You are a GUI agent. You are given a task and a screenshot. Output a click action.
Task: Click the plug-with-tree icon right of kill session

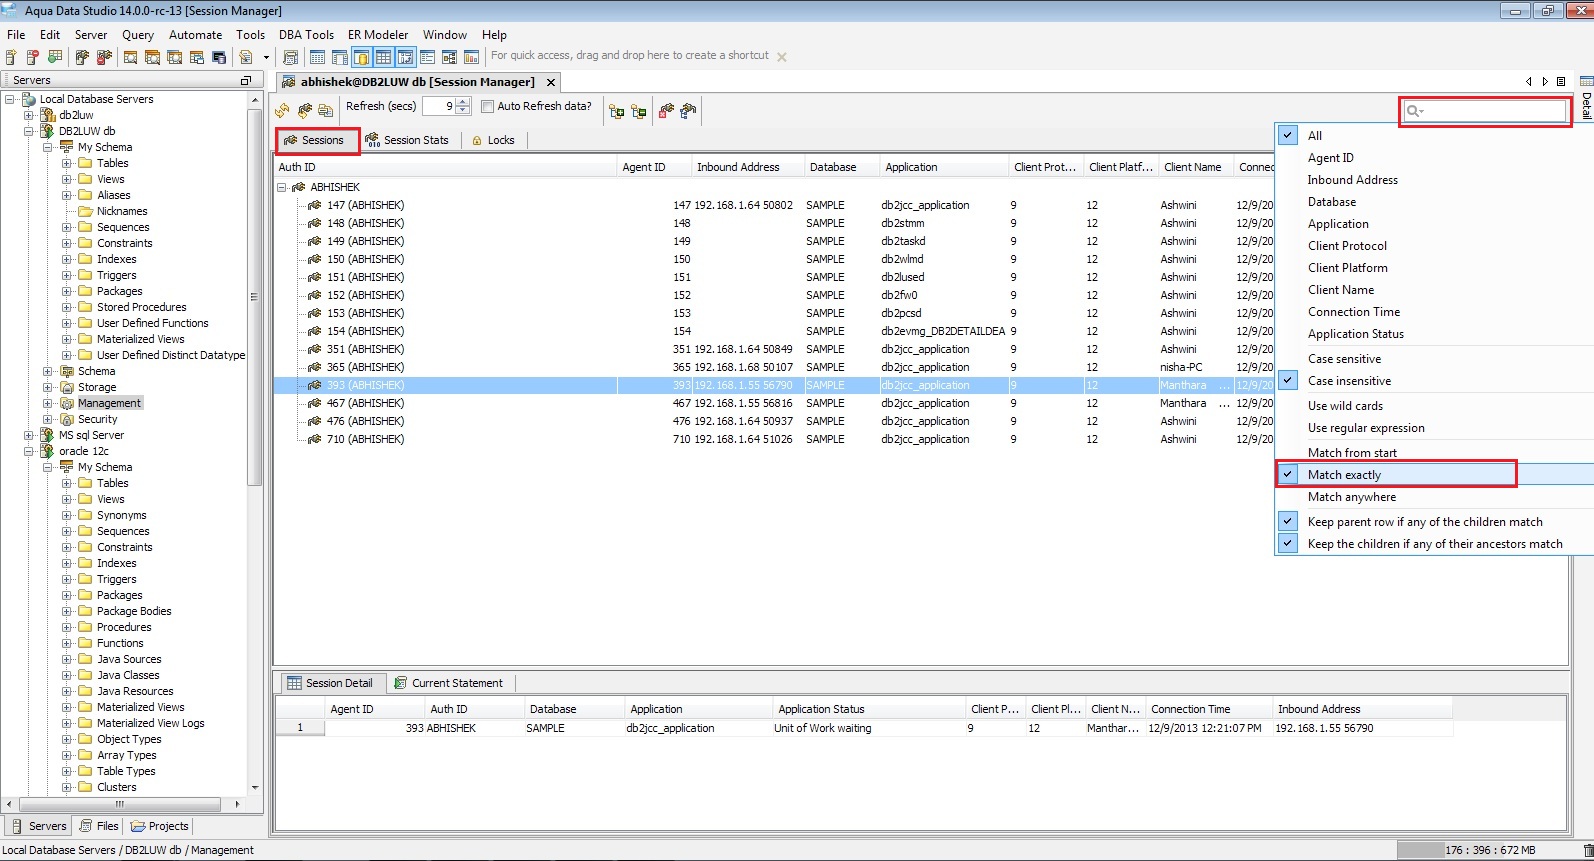pyautogui.click(x=688, y=110)
